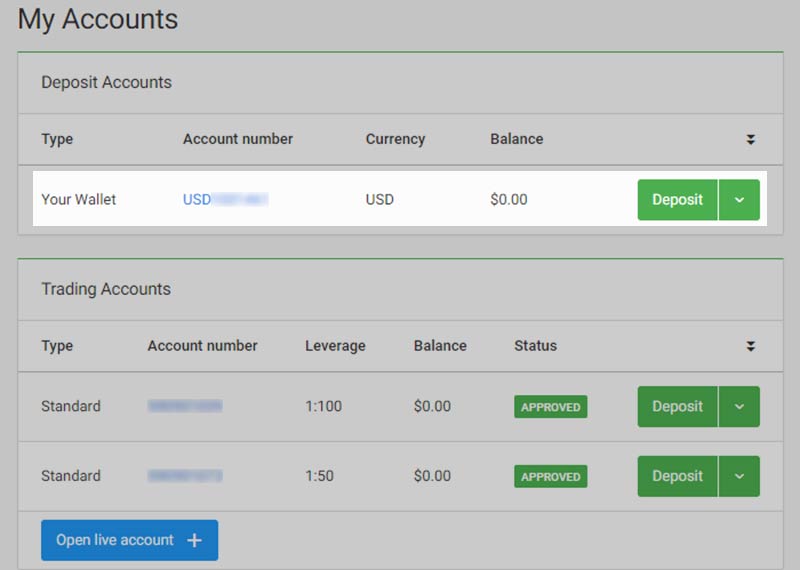Select the Leverage column header
Image resolution: width=800 pixels, height=570 pixels.
[335, 346]
